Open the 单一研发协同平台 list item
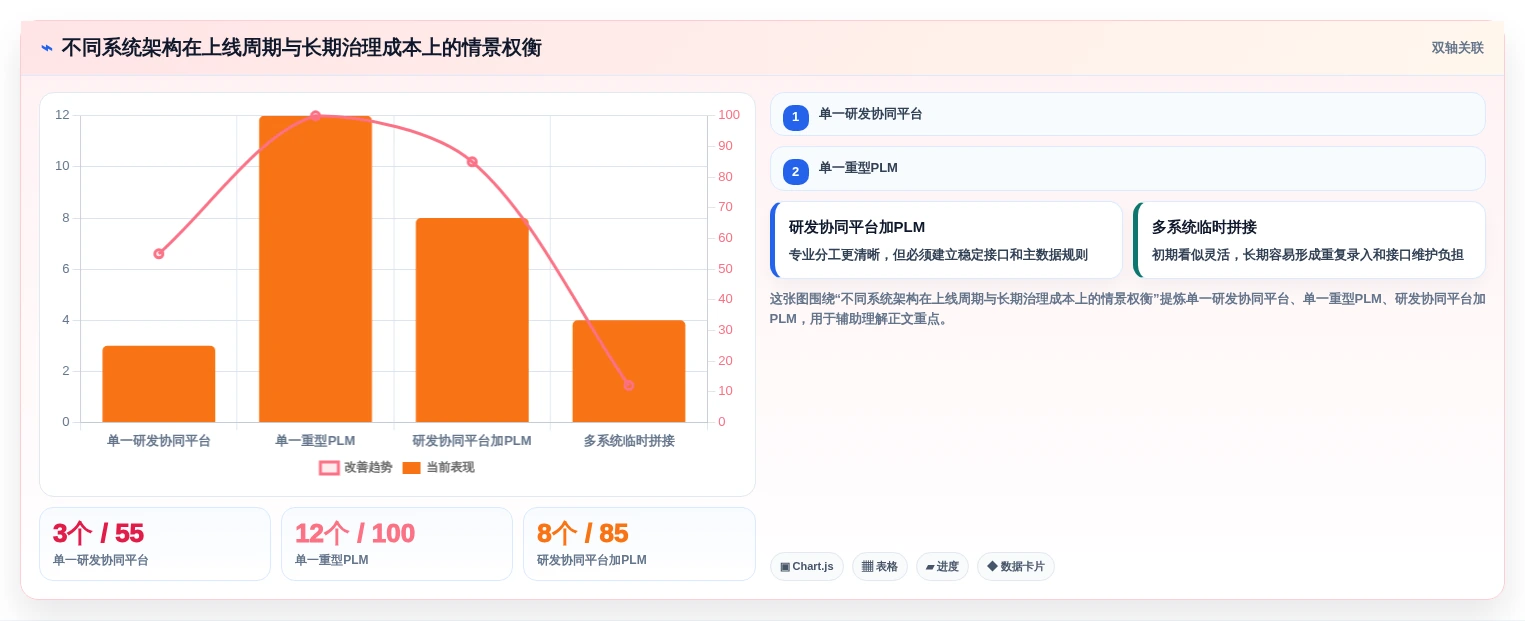 click(x=1127, y=114)
